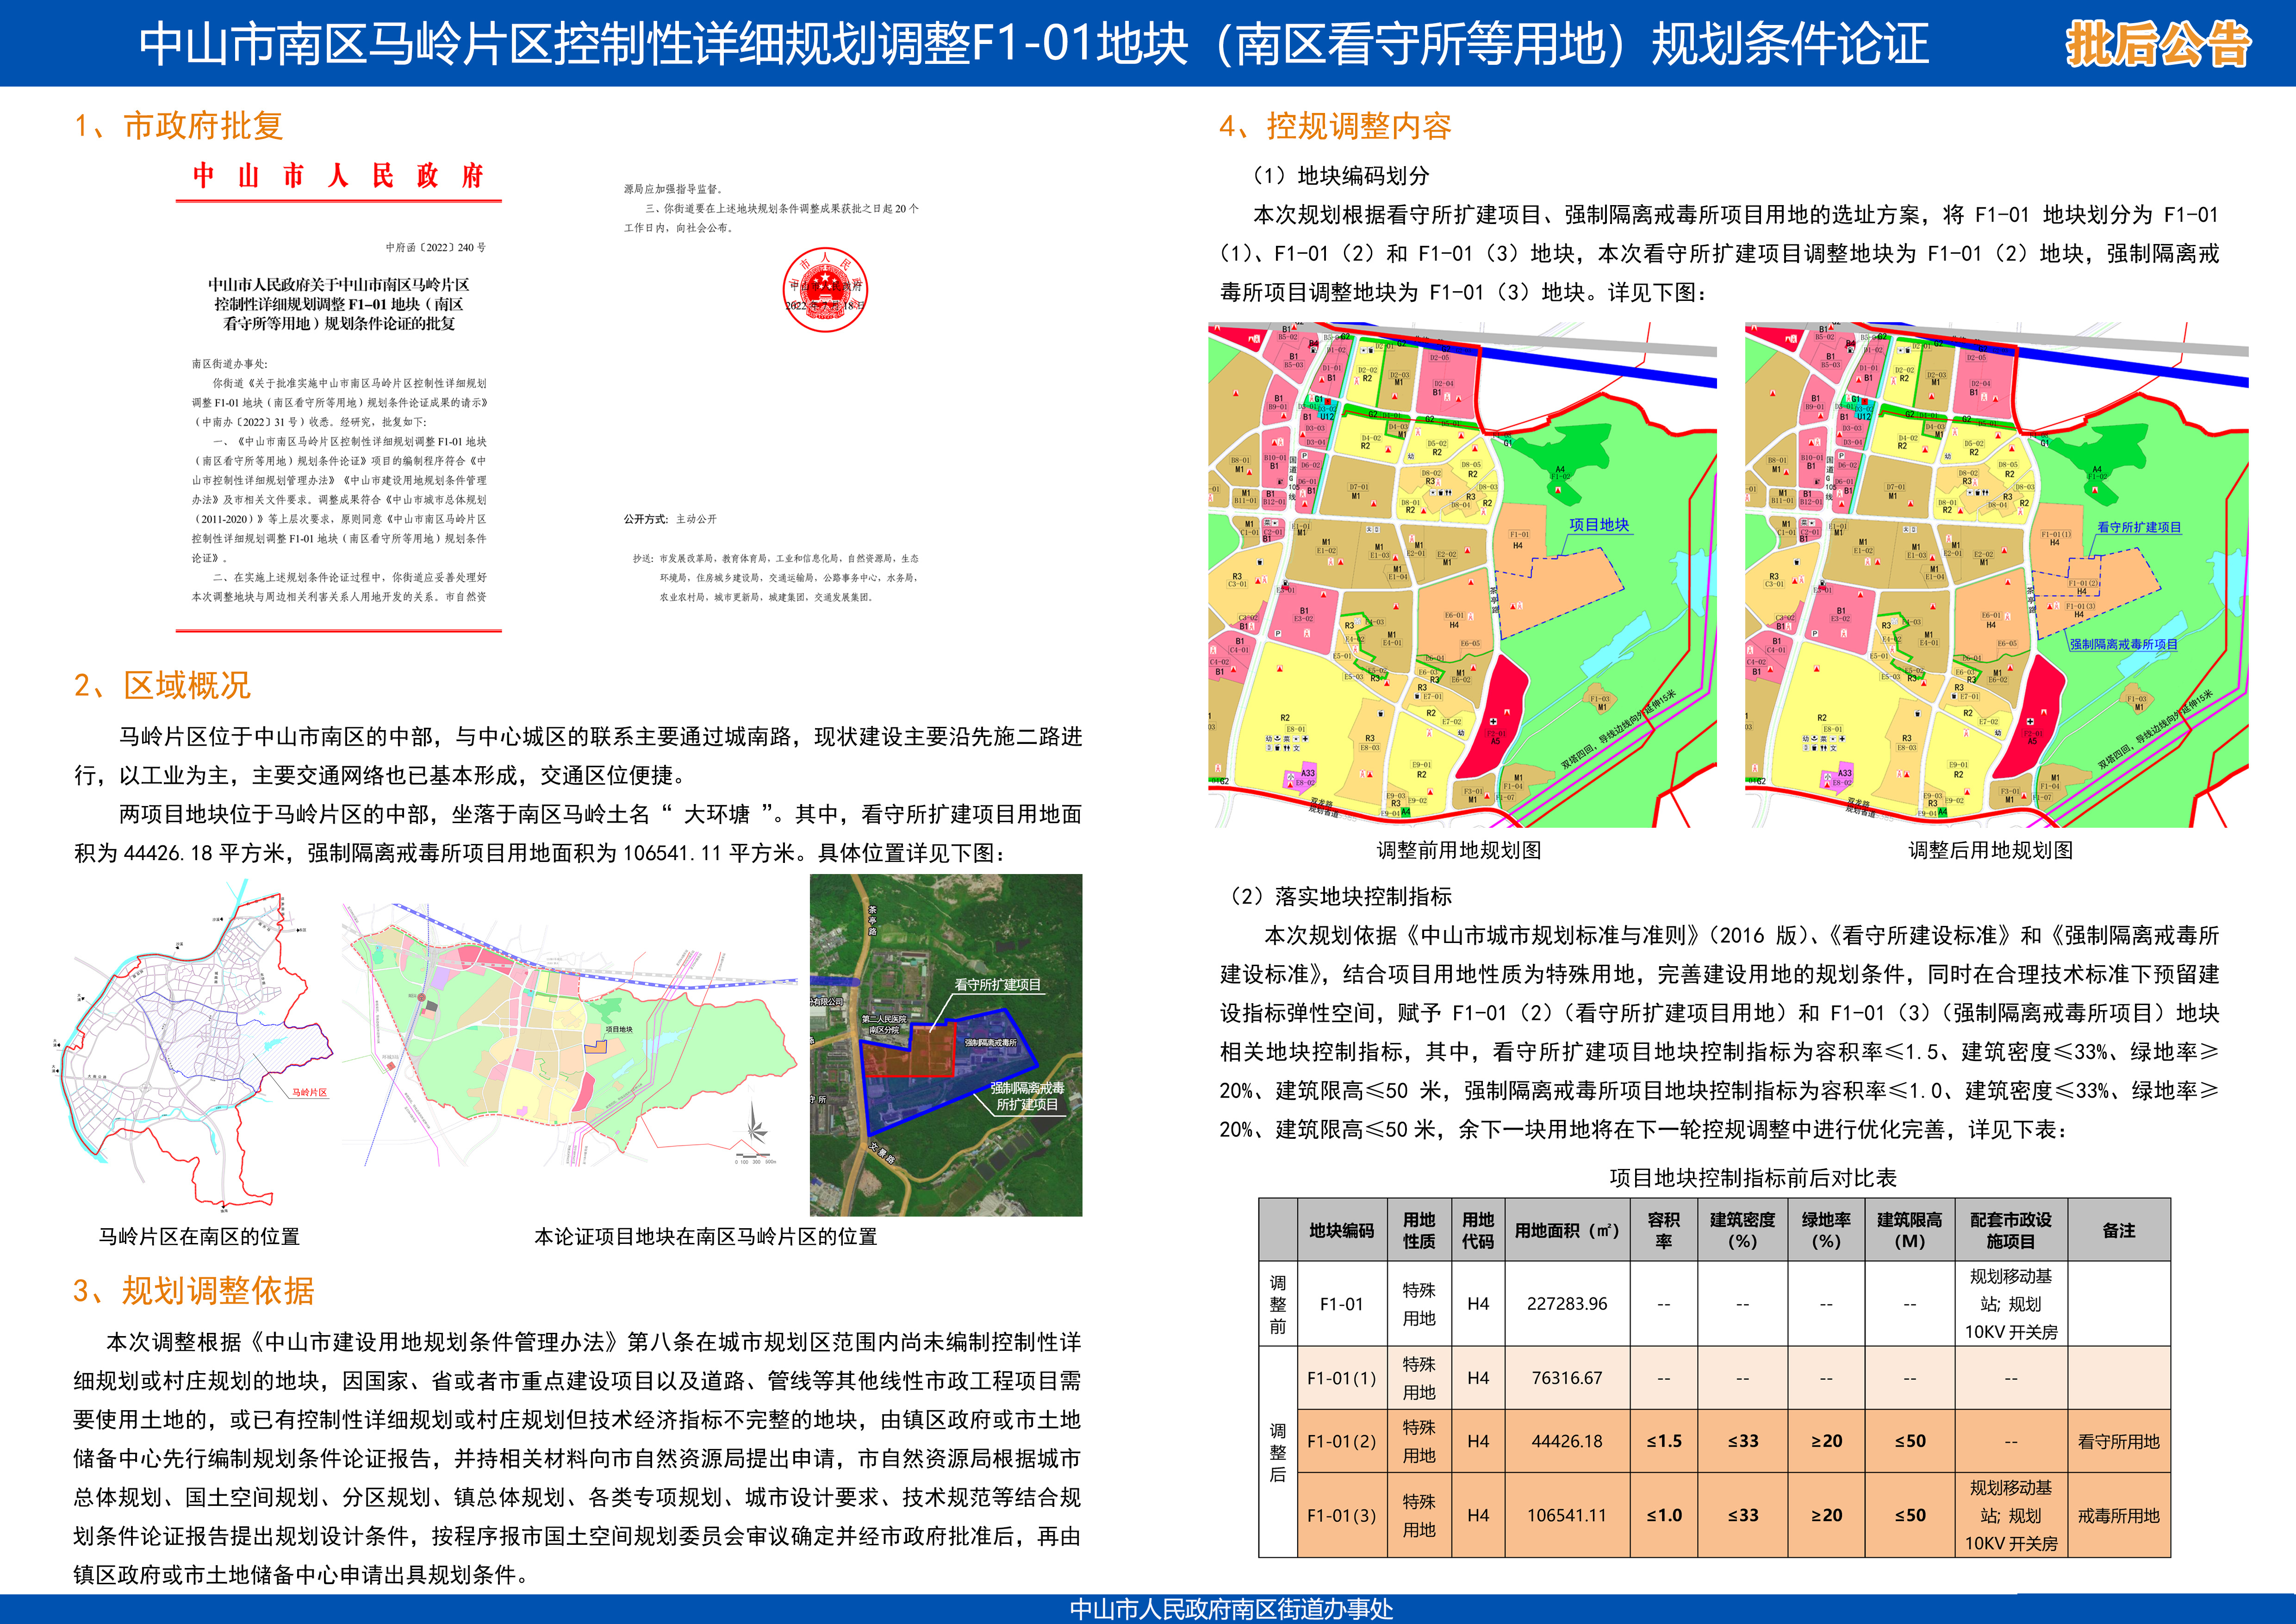Image resolution: width=2296 pixels, height=1624 pixels.
Task: Click the 戒毒所用地 remark cell
Action: (x=2119, y=1515)
